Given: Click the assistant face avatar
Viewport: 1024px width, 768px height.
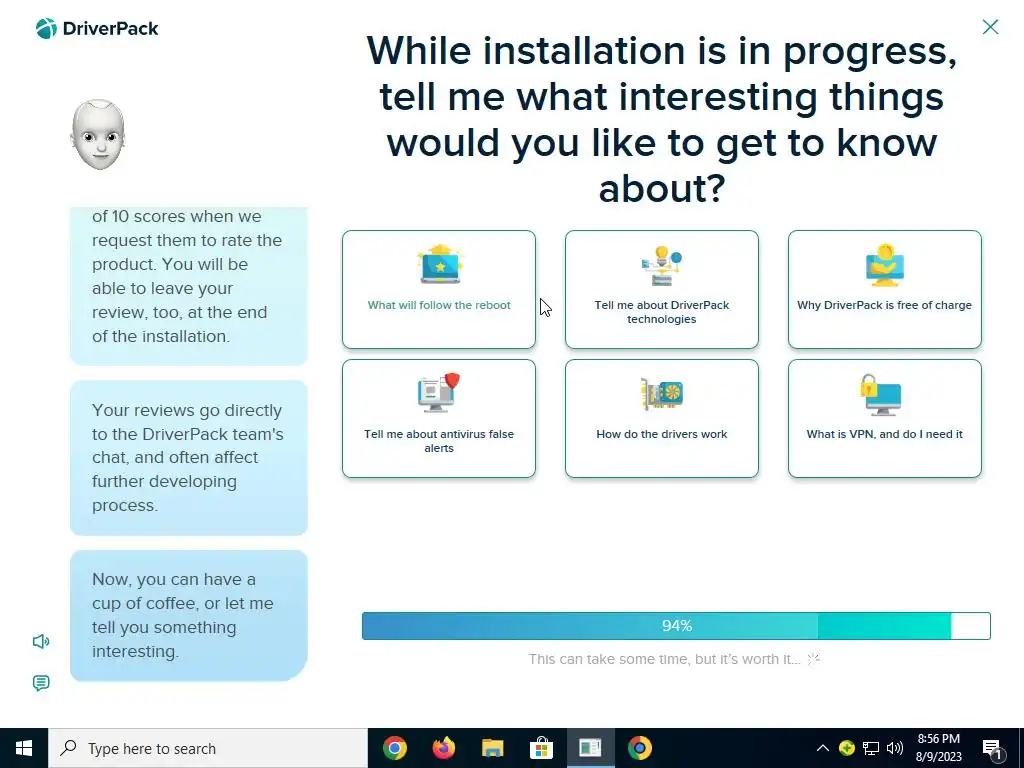Looking at the screenshot, I should (x=98, y=135).
